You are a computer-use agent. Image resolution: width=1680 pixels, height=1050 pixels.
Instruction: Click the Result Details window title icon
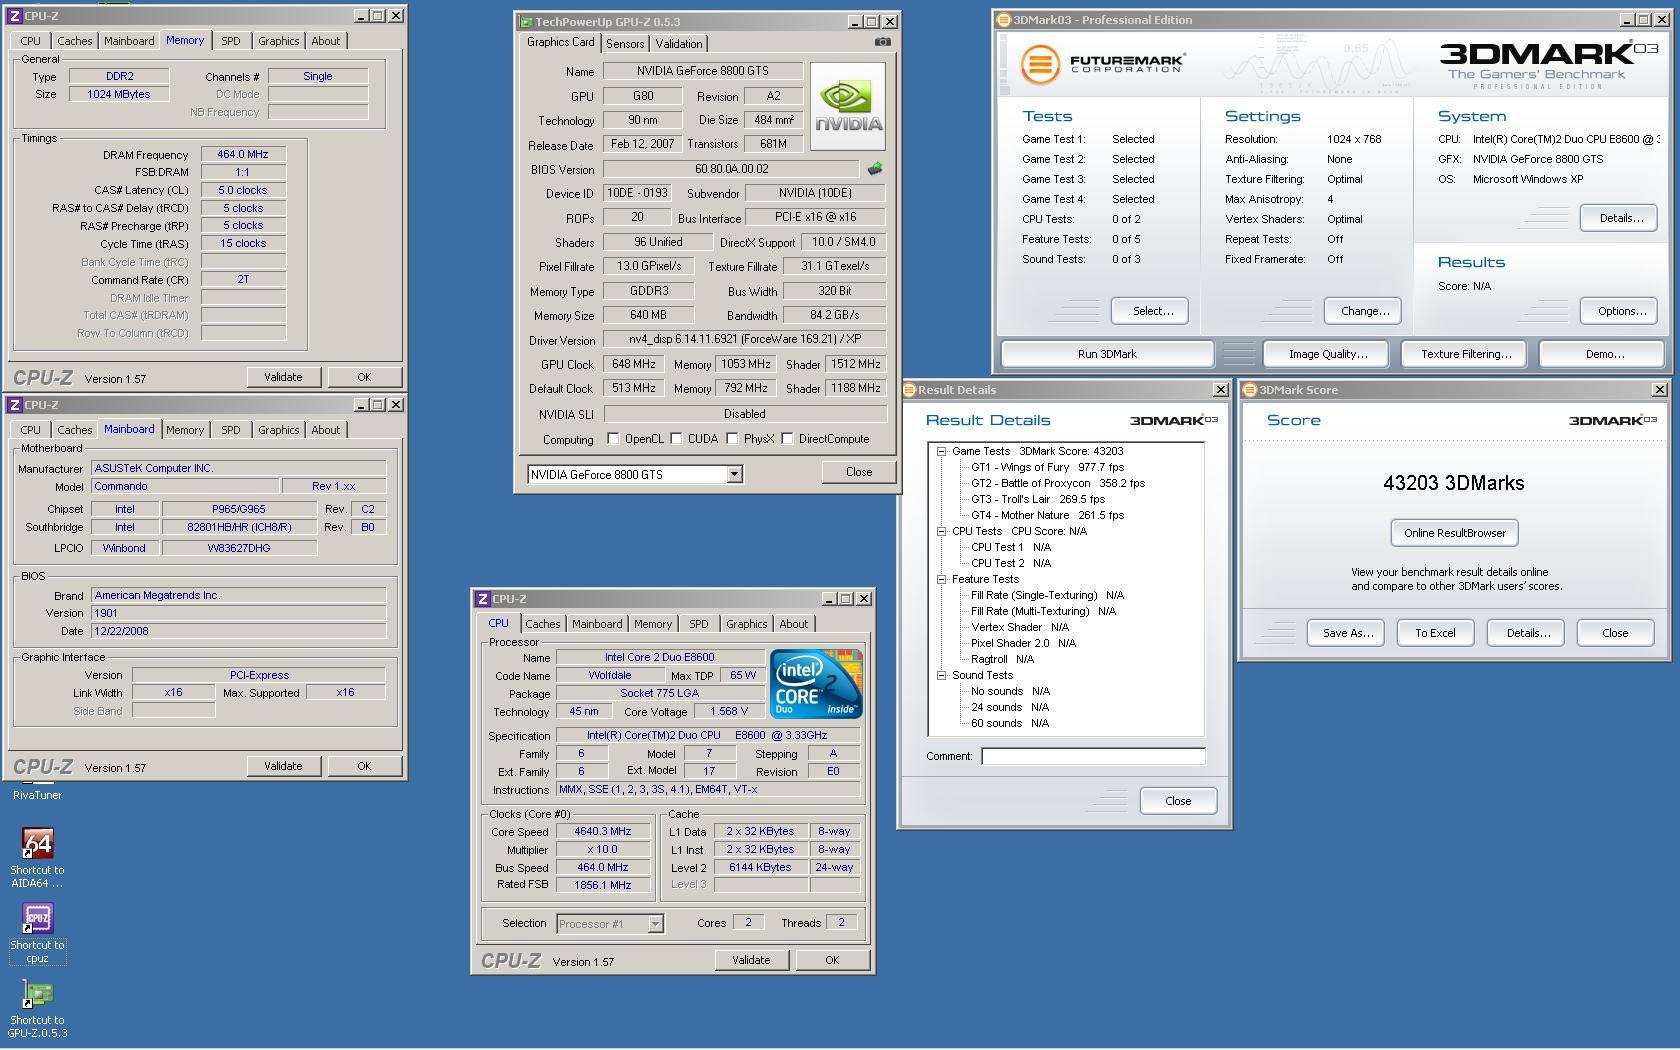[x=910, y=390]
